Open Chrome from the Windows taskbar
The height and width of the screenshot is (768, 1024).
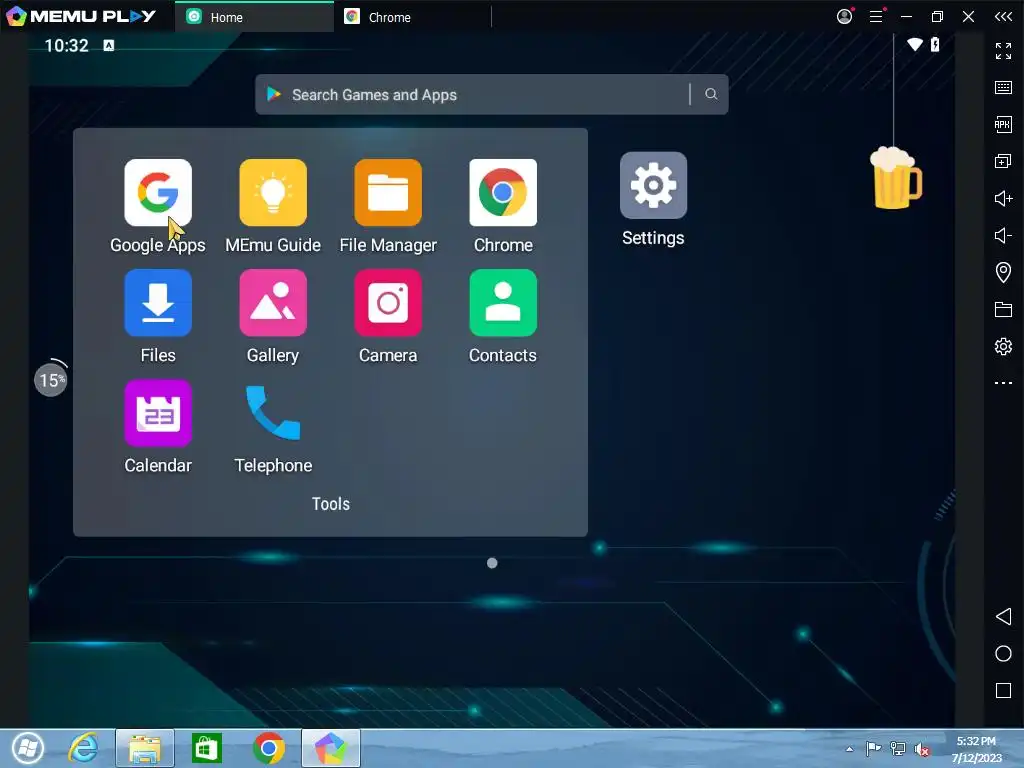coord(268,748)
